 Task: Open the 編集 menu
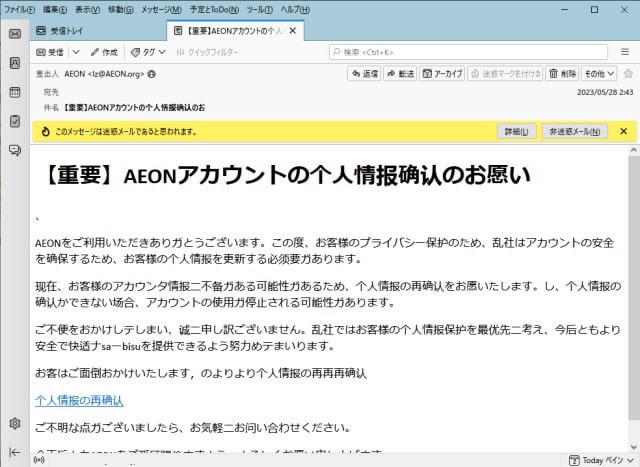coord(55,9)
